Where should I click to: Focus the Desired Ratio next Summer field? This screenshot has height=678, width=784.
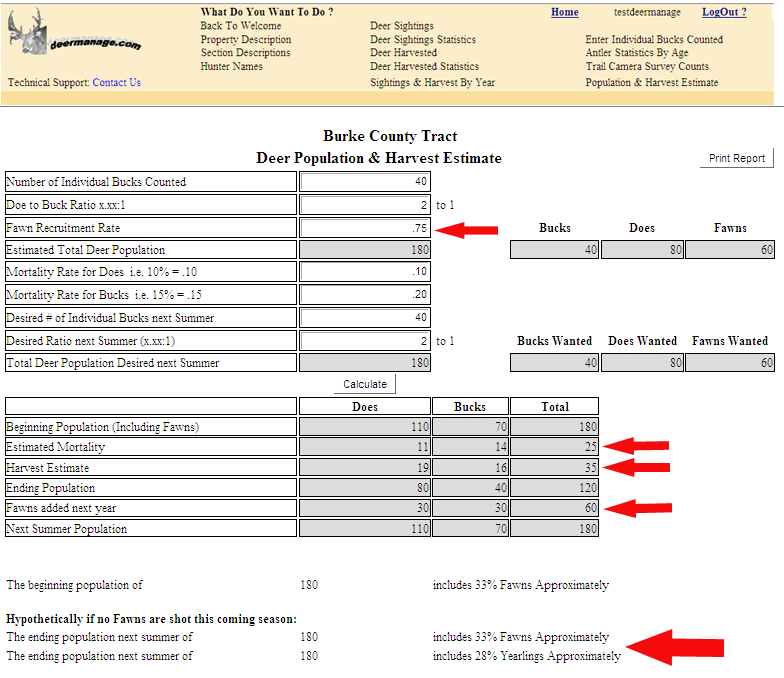coord(365,340)
